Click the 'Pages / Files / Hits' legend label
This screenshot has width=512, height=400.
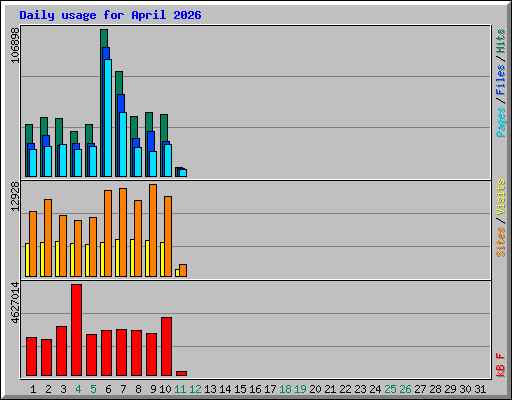(500, 83)
